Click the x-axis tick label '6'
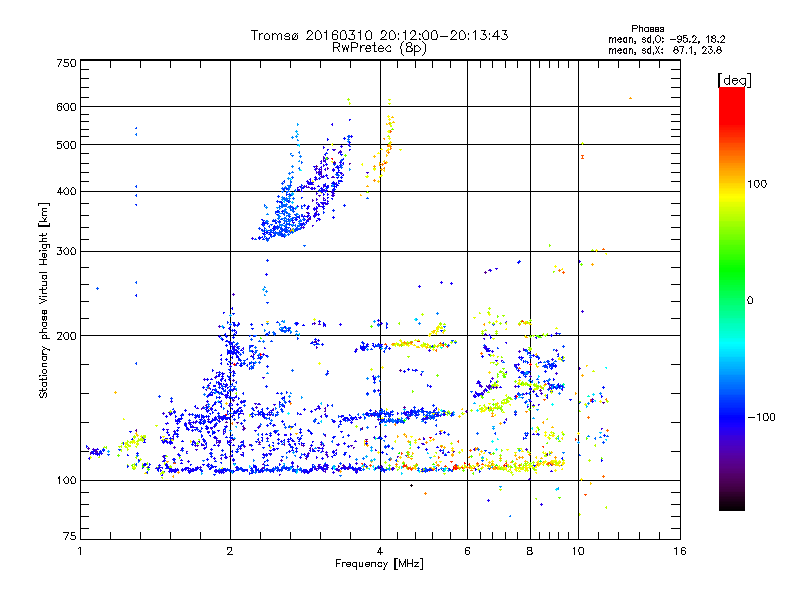Viewport: 800px width, 600px height. pyautogui.click(x=467, y=551)
